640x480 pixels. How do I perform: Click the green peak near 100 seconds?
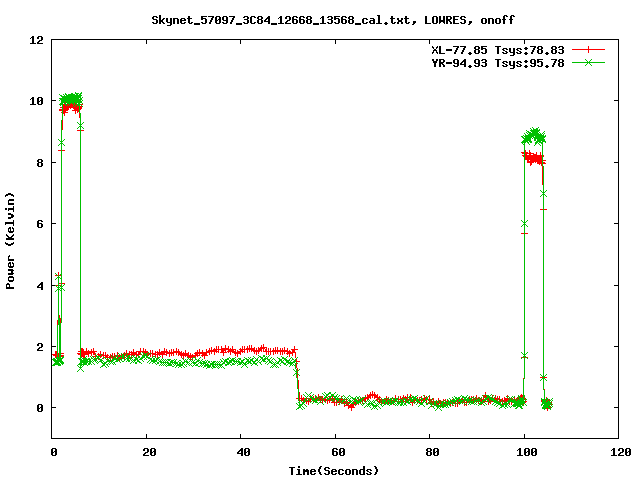(x=534, y=136)
